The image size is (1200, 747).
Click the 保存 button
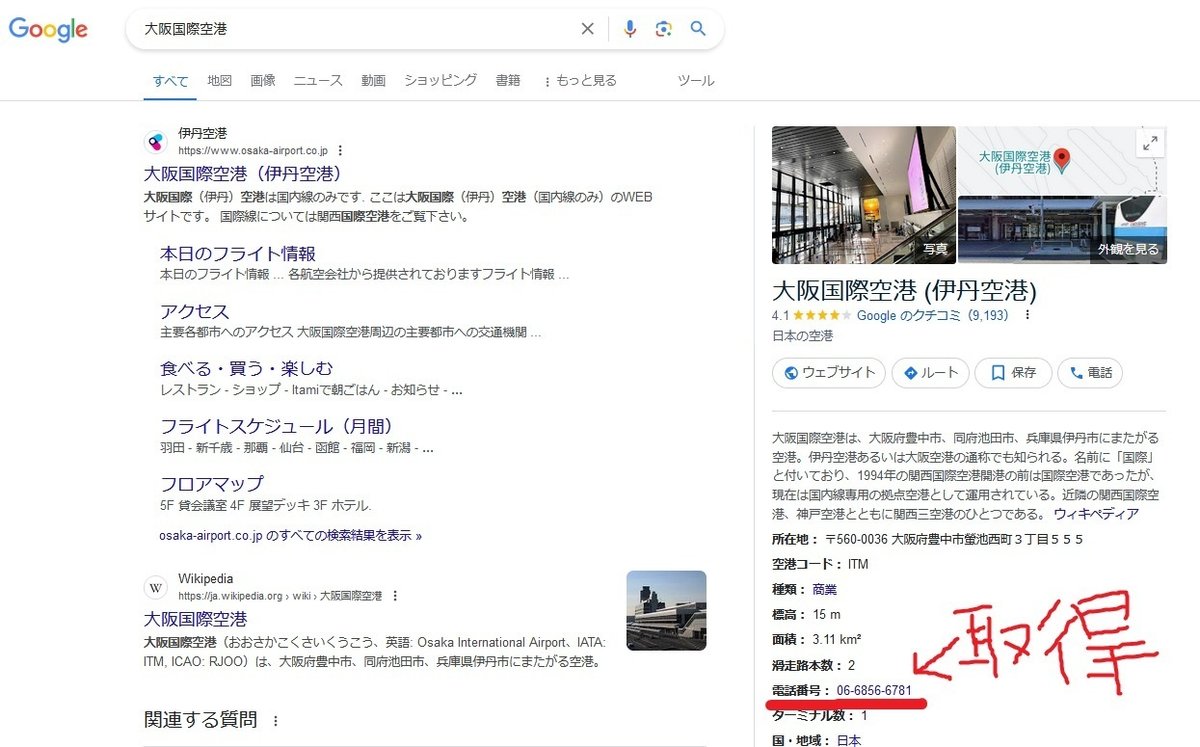coord(1013,373)
